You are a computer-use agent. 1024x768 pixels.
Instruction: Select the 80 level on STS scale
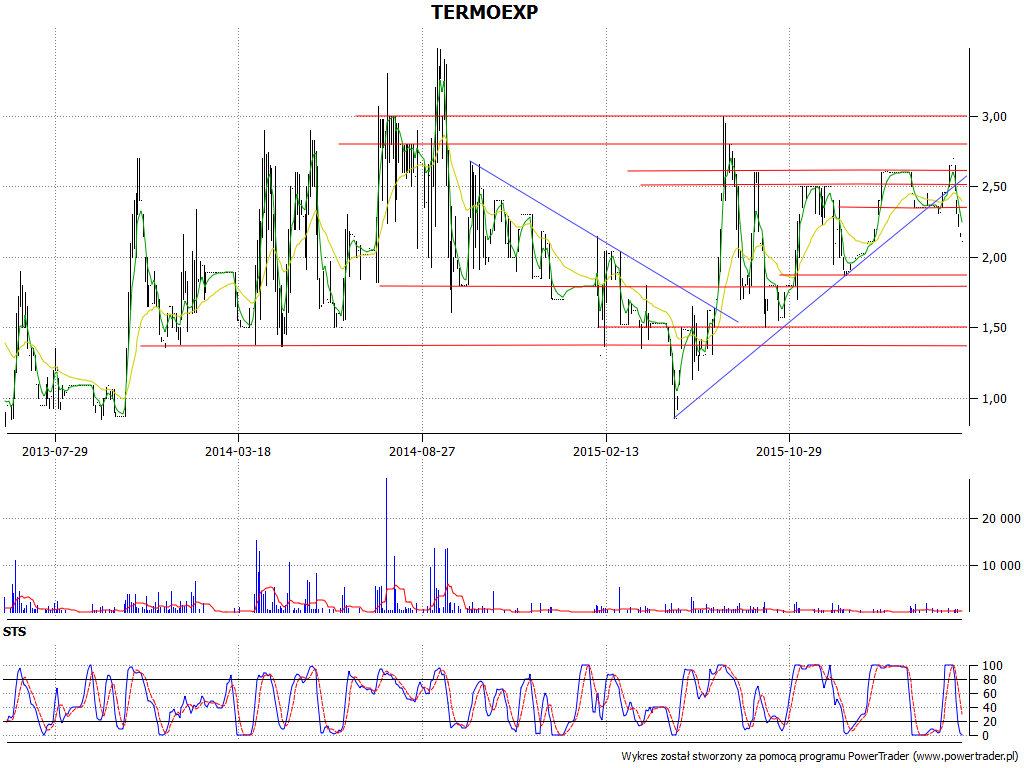click(x=991, y=680)
